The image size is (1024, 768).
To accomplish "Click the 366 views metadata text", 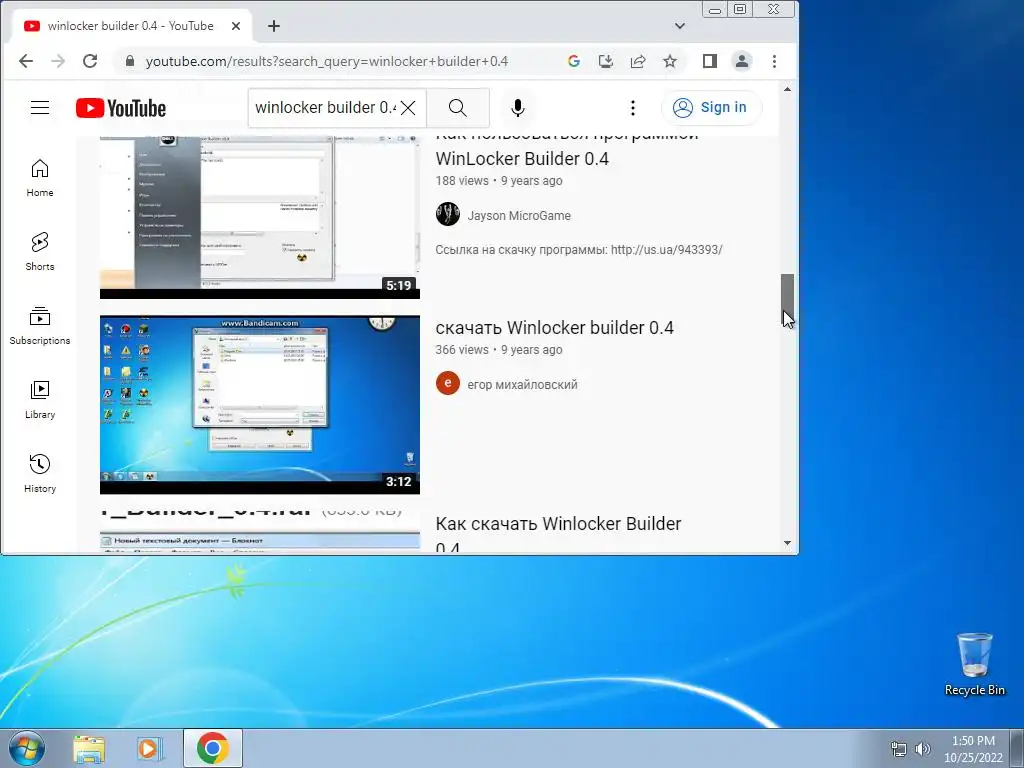I will coord(462,350).
